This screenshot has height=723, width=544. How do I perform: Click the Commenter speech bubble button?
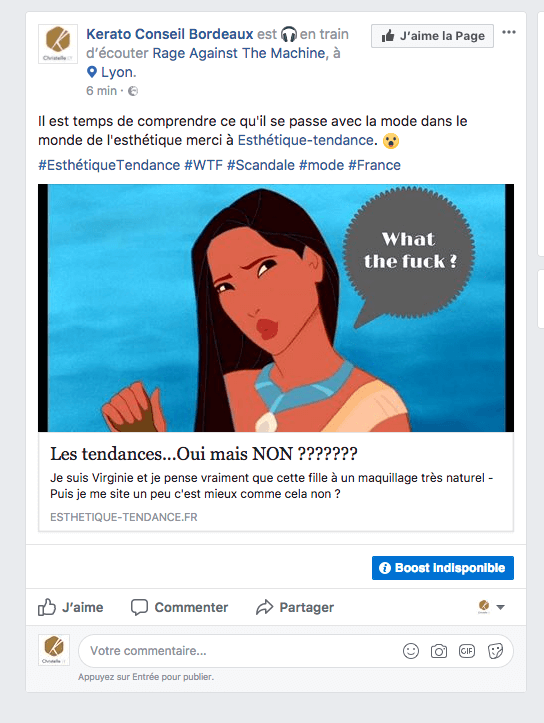pos(179,607)
